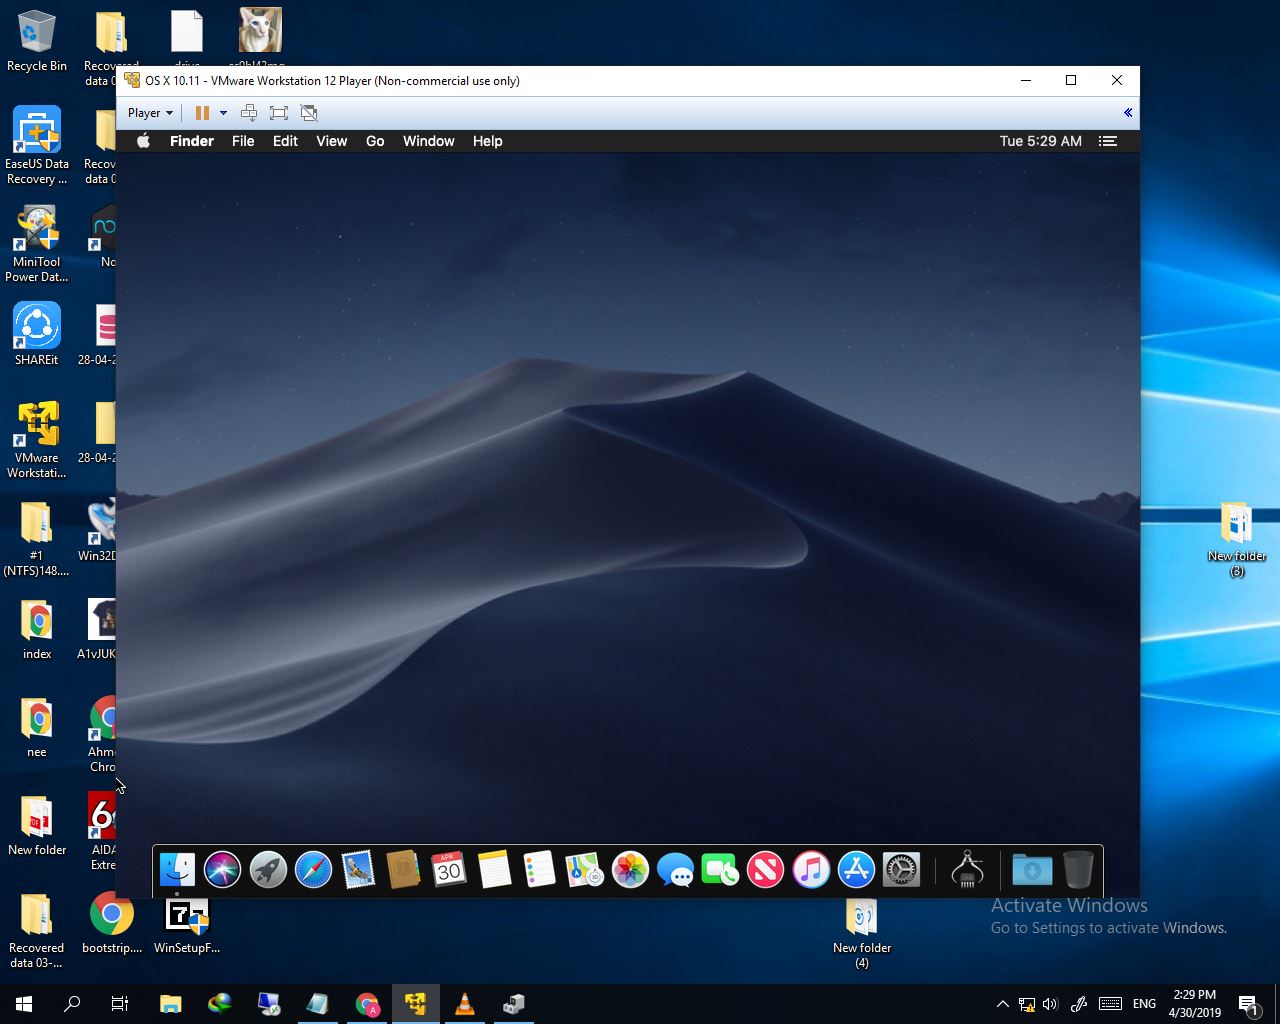Open the Mail stamp icon in dock
Screen dimensions: 1280x1024
tap(358, 870)
